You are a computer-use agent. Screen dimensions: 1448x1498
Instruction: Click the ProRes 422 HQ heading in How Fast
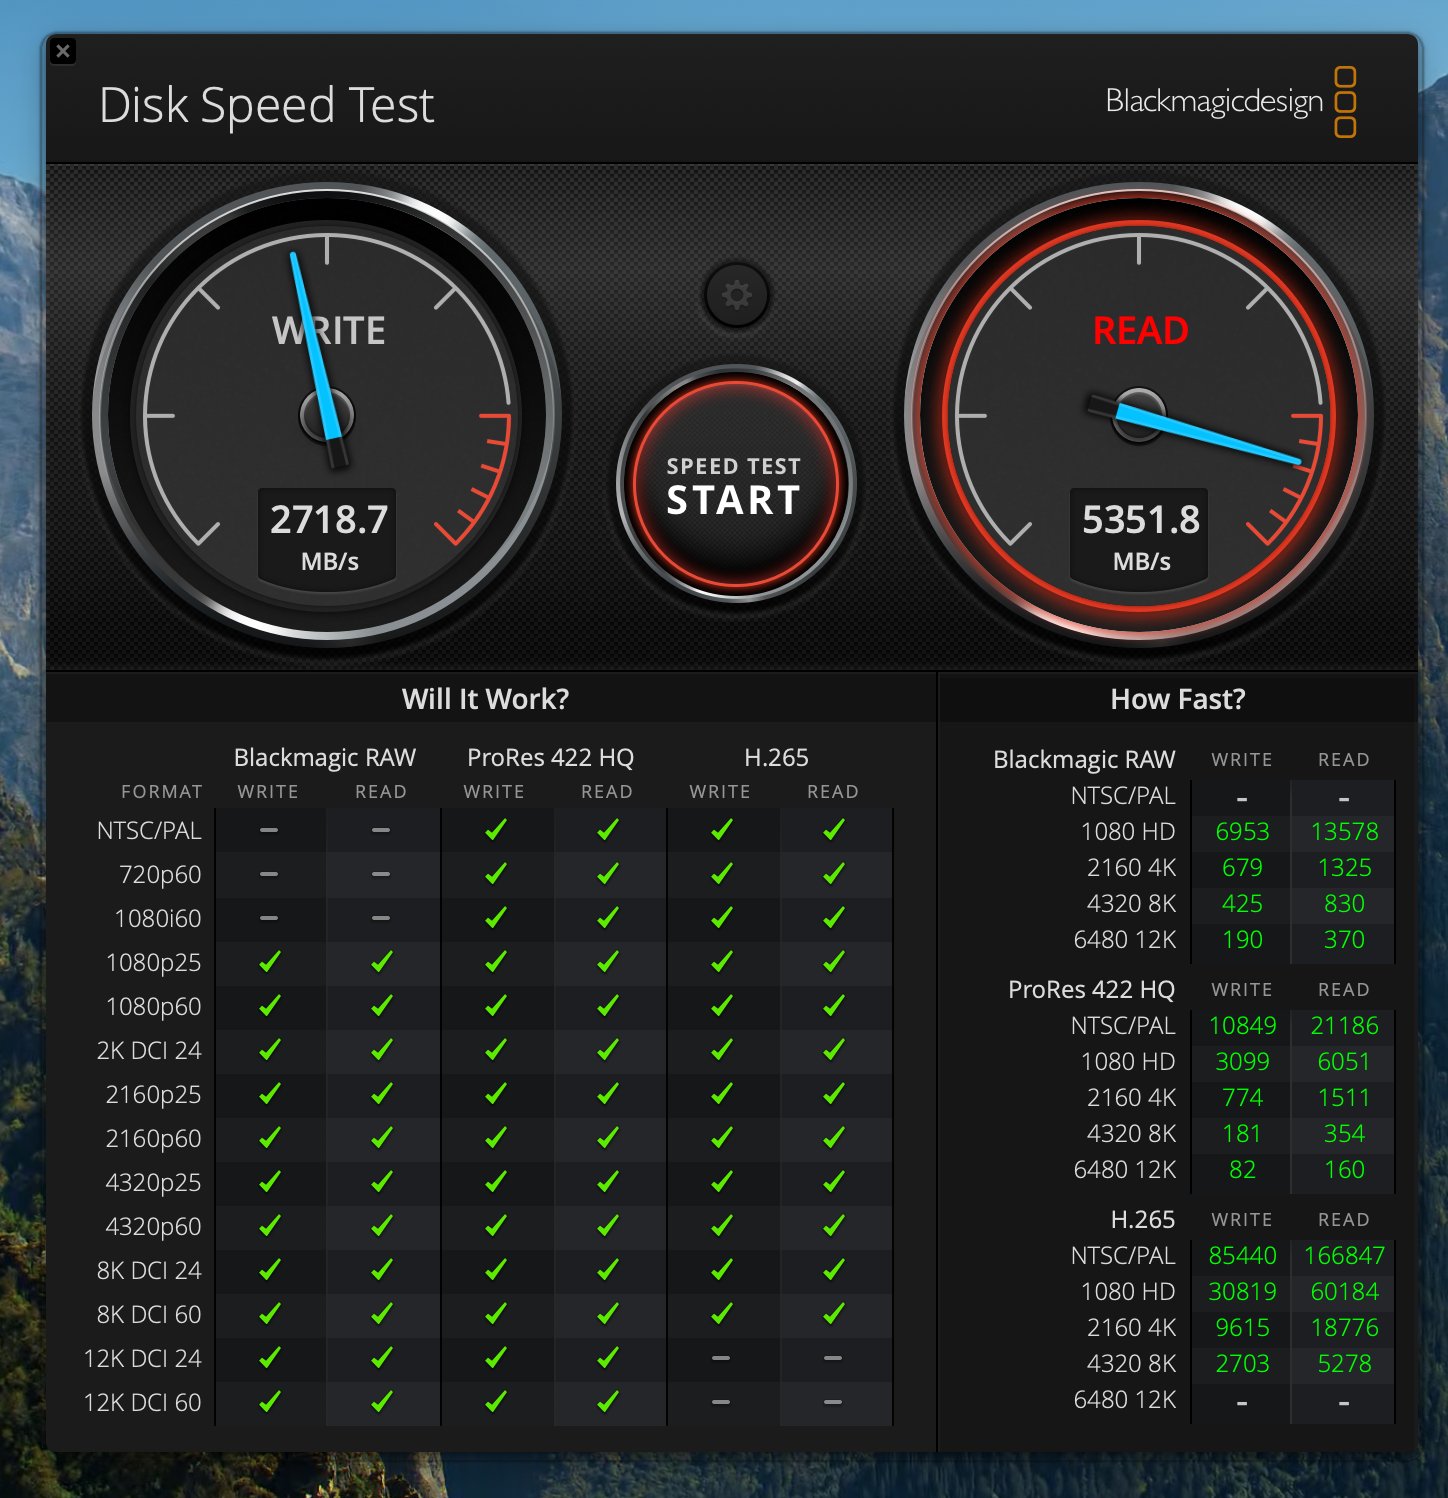click(1091, 990)
